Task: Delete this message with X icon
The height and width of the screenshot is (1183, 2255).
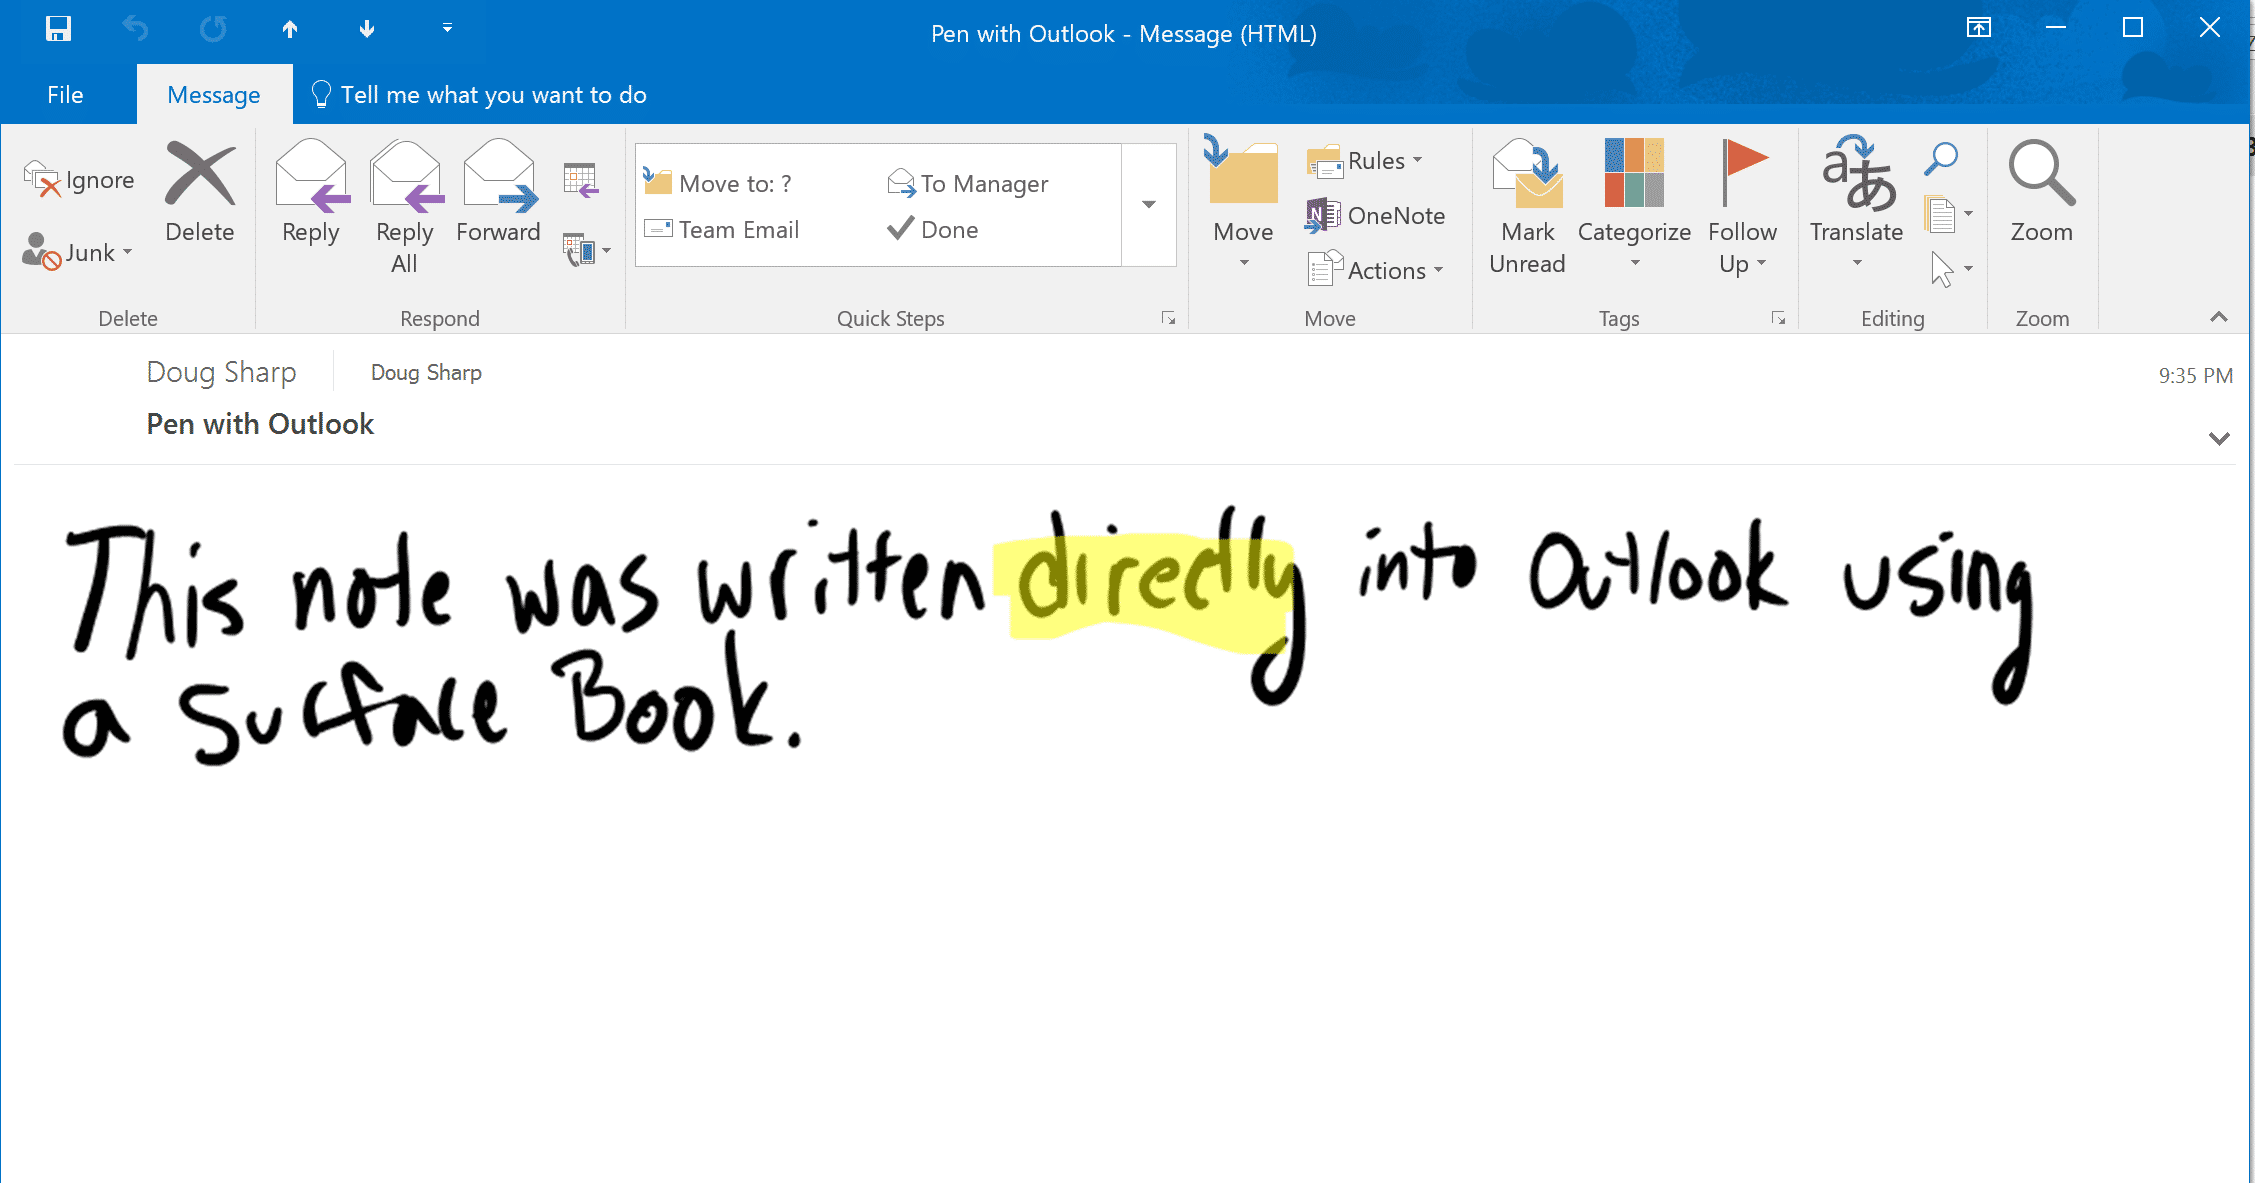Action: point(200,193)
